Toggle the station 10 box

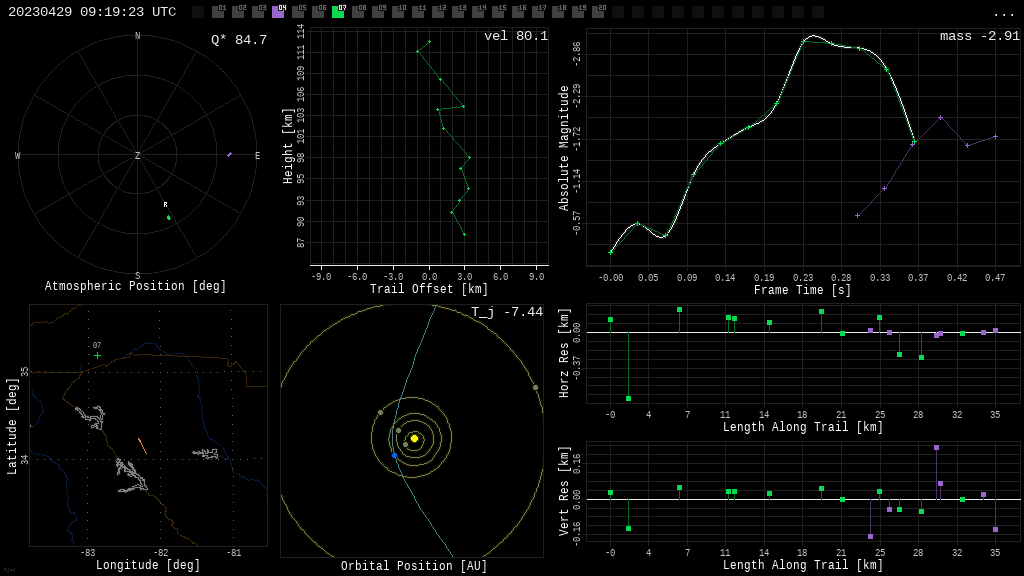(398, 12)
